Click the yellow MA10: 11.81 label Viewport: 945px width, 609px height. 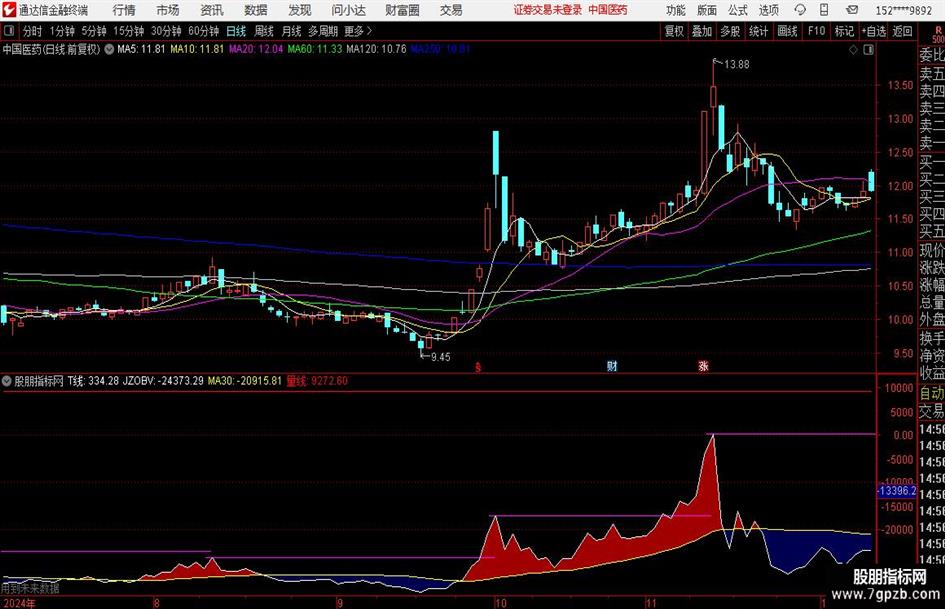[197, 49]
